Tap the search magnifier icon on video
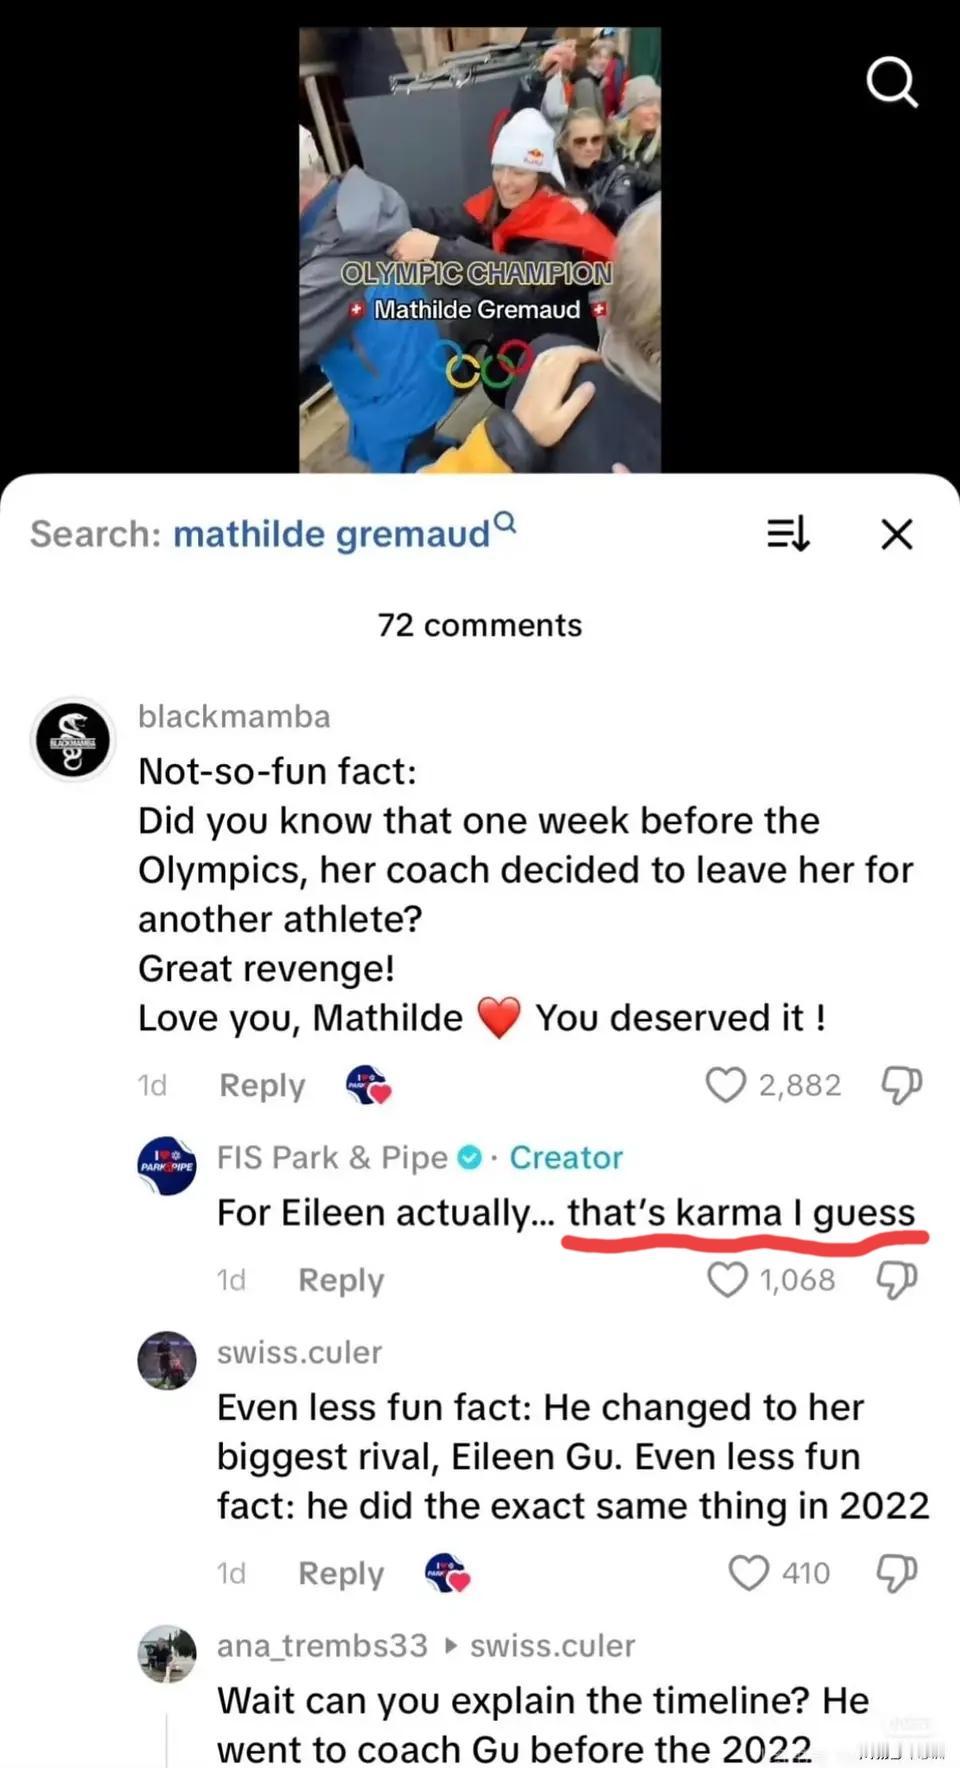 coord(891,81)
